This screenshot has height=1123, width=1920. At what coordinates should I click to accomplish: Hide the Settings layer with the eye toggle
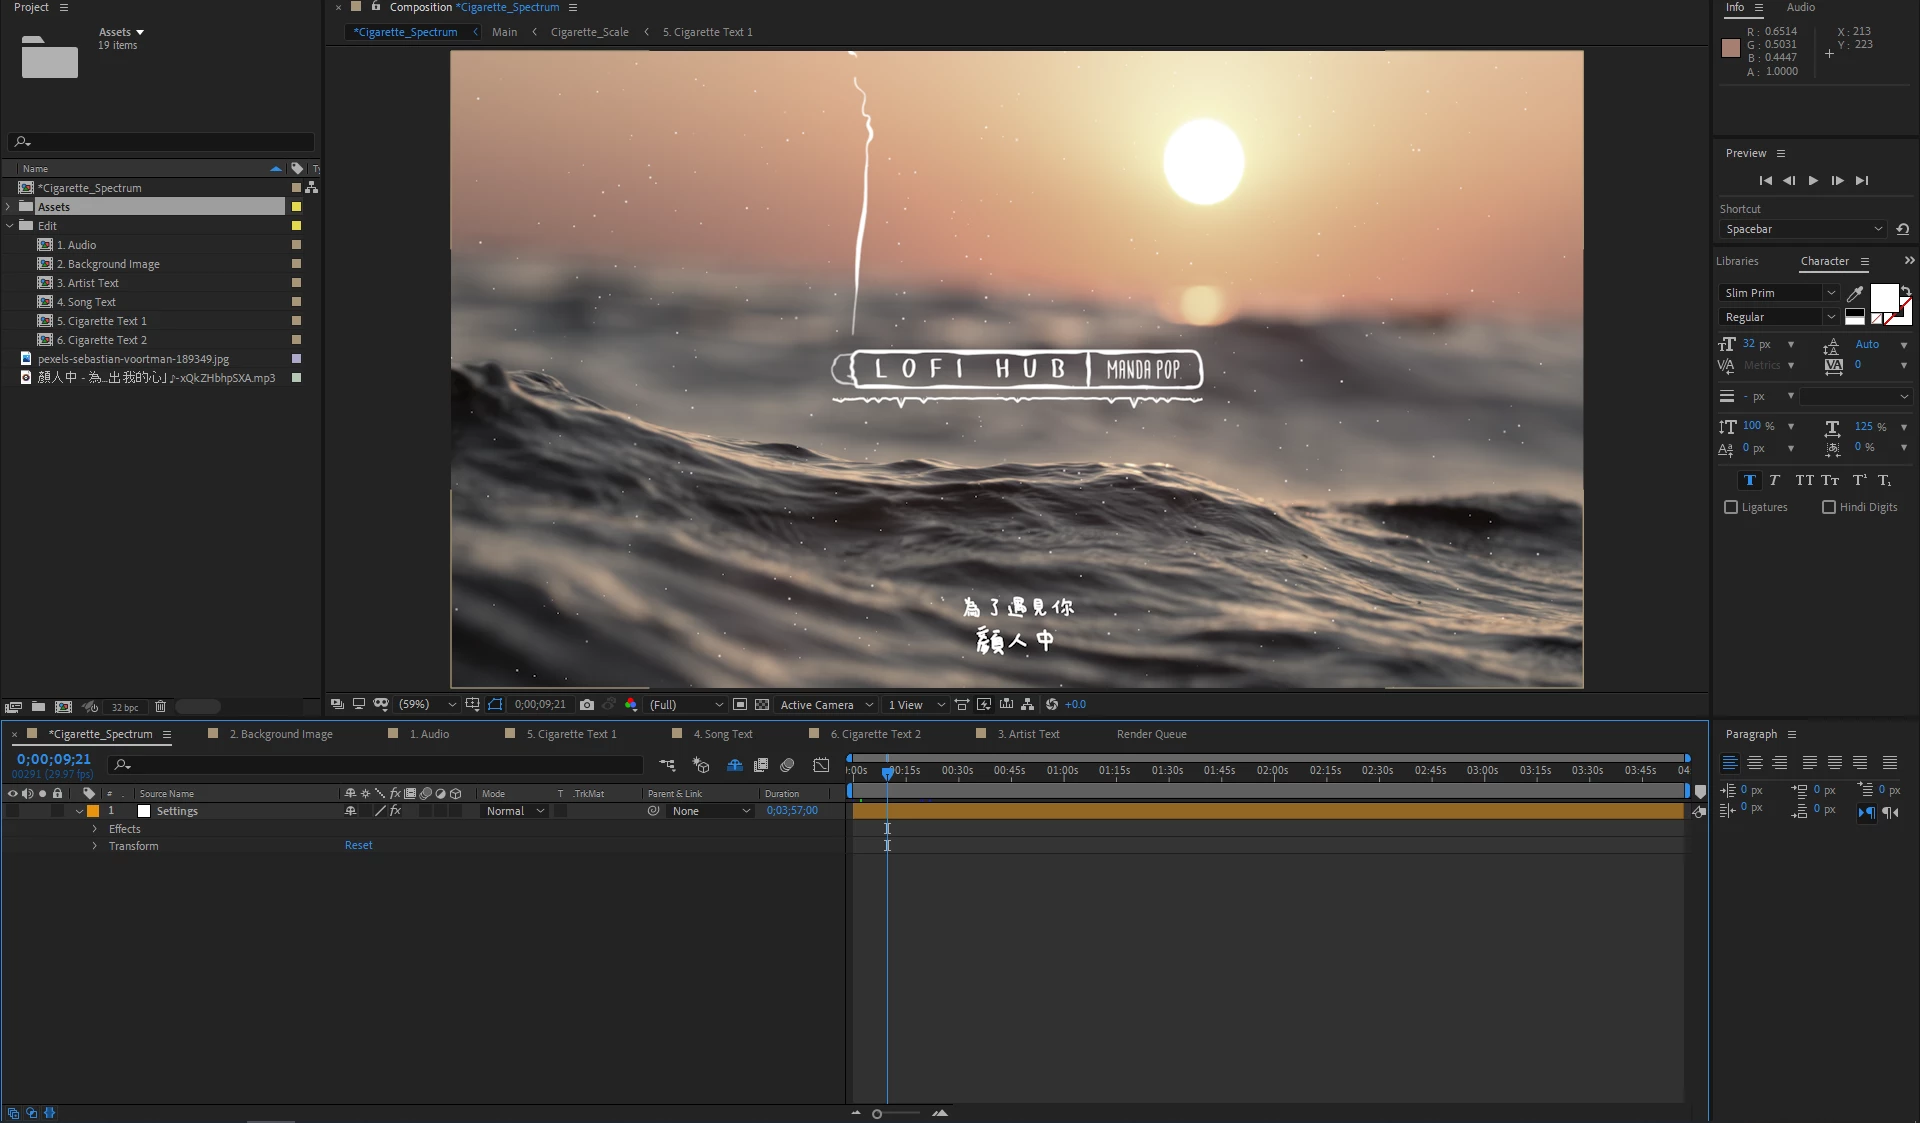(12, 812)
